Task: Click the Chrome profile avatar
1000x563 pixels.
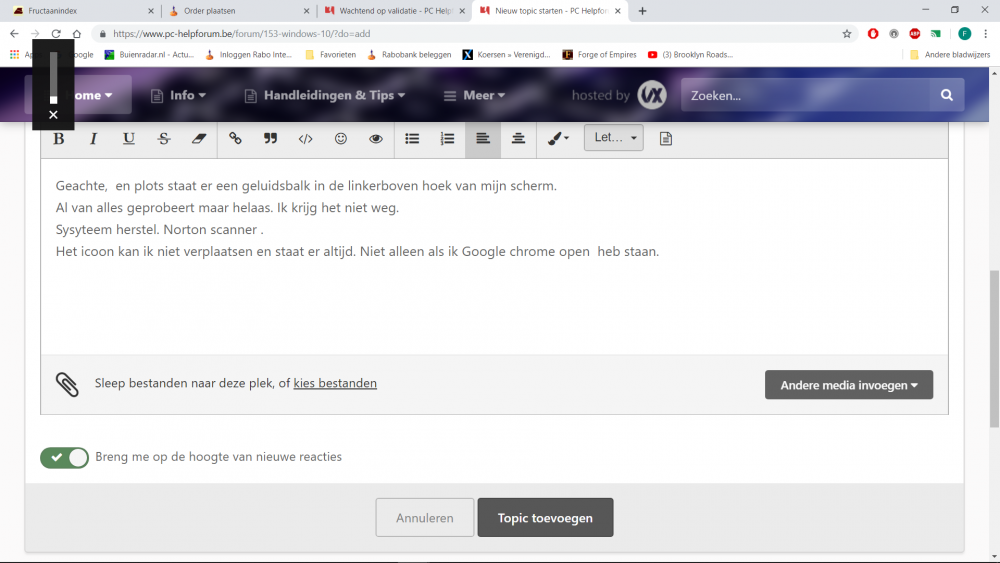Action: (x=964, y=34)
